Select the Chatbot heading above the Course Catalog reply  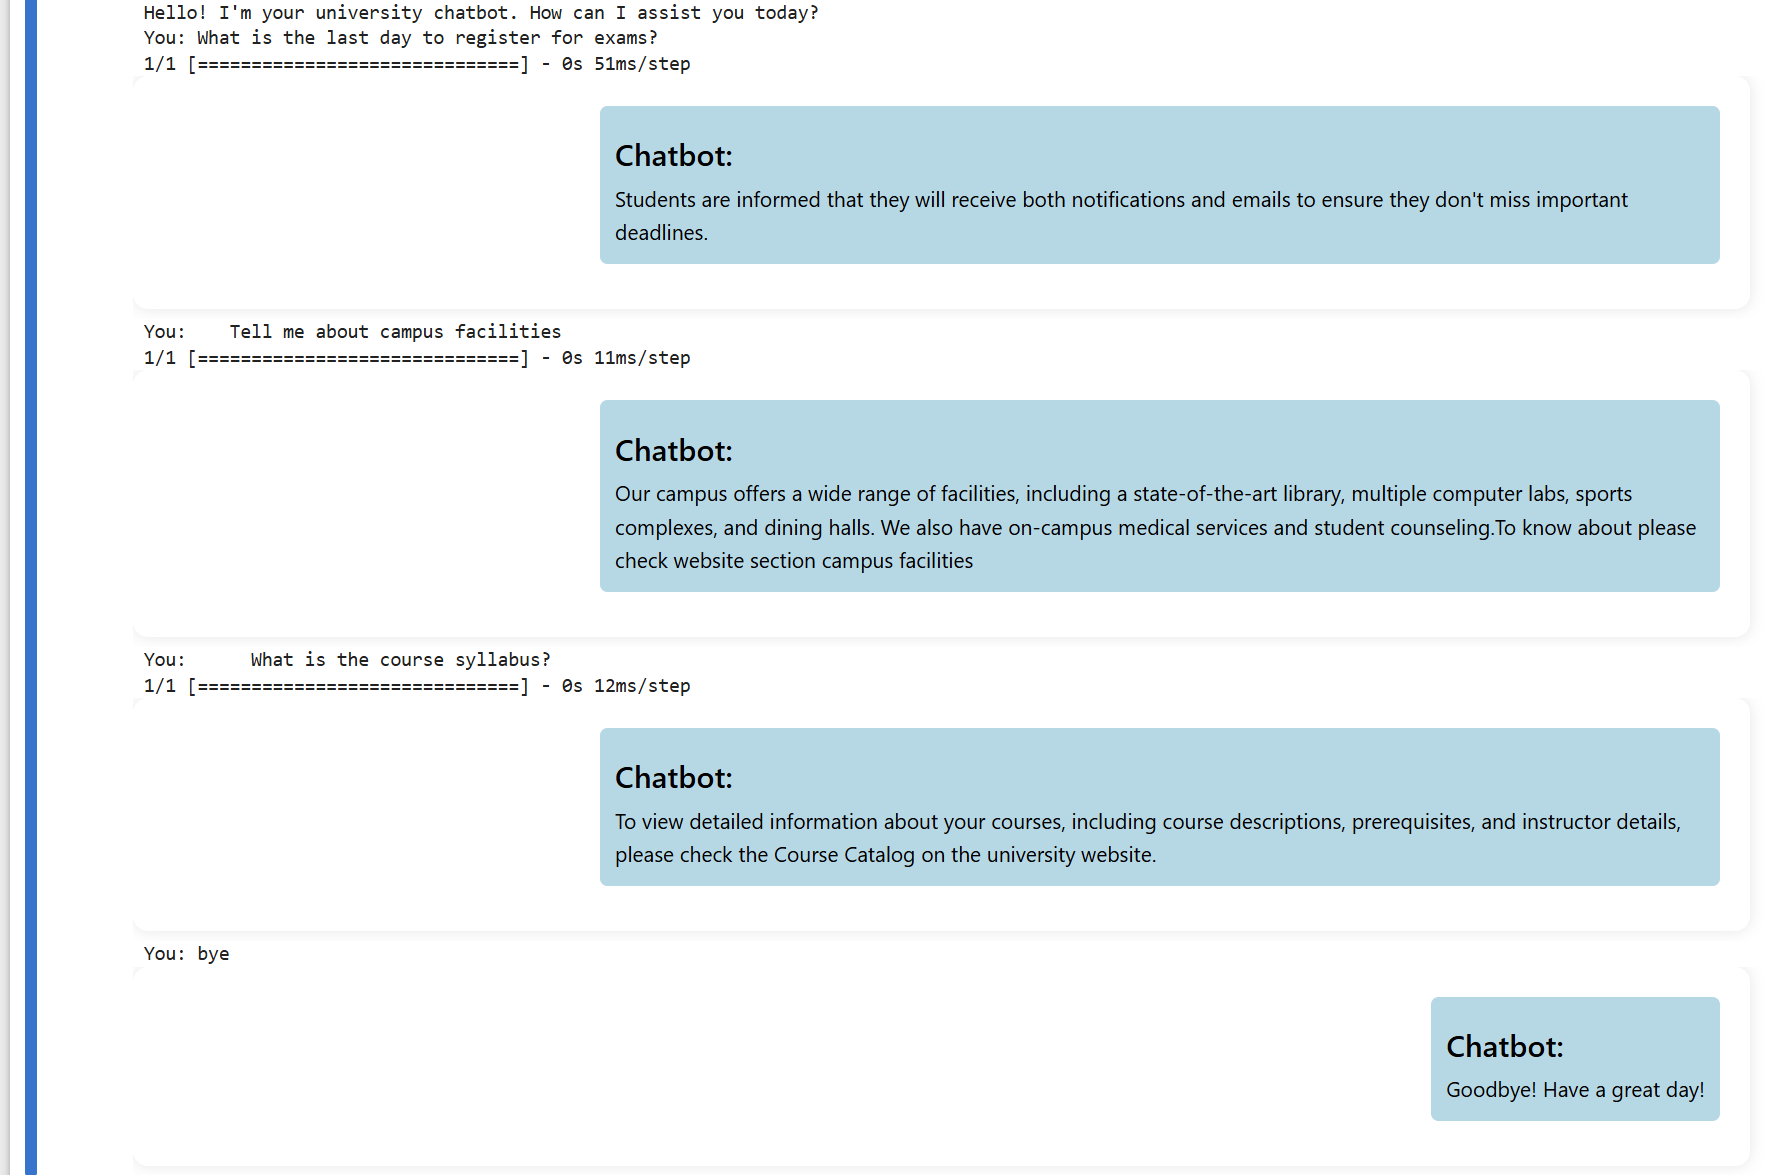pyautogui.click(x=673, y=778)
